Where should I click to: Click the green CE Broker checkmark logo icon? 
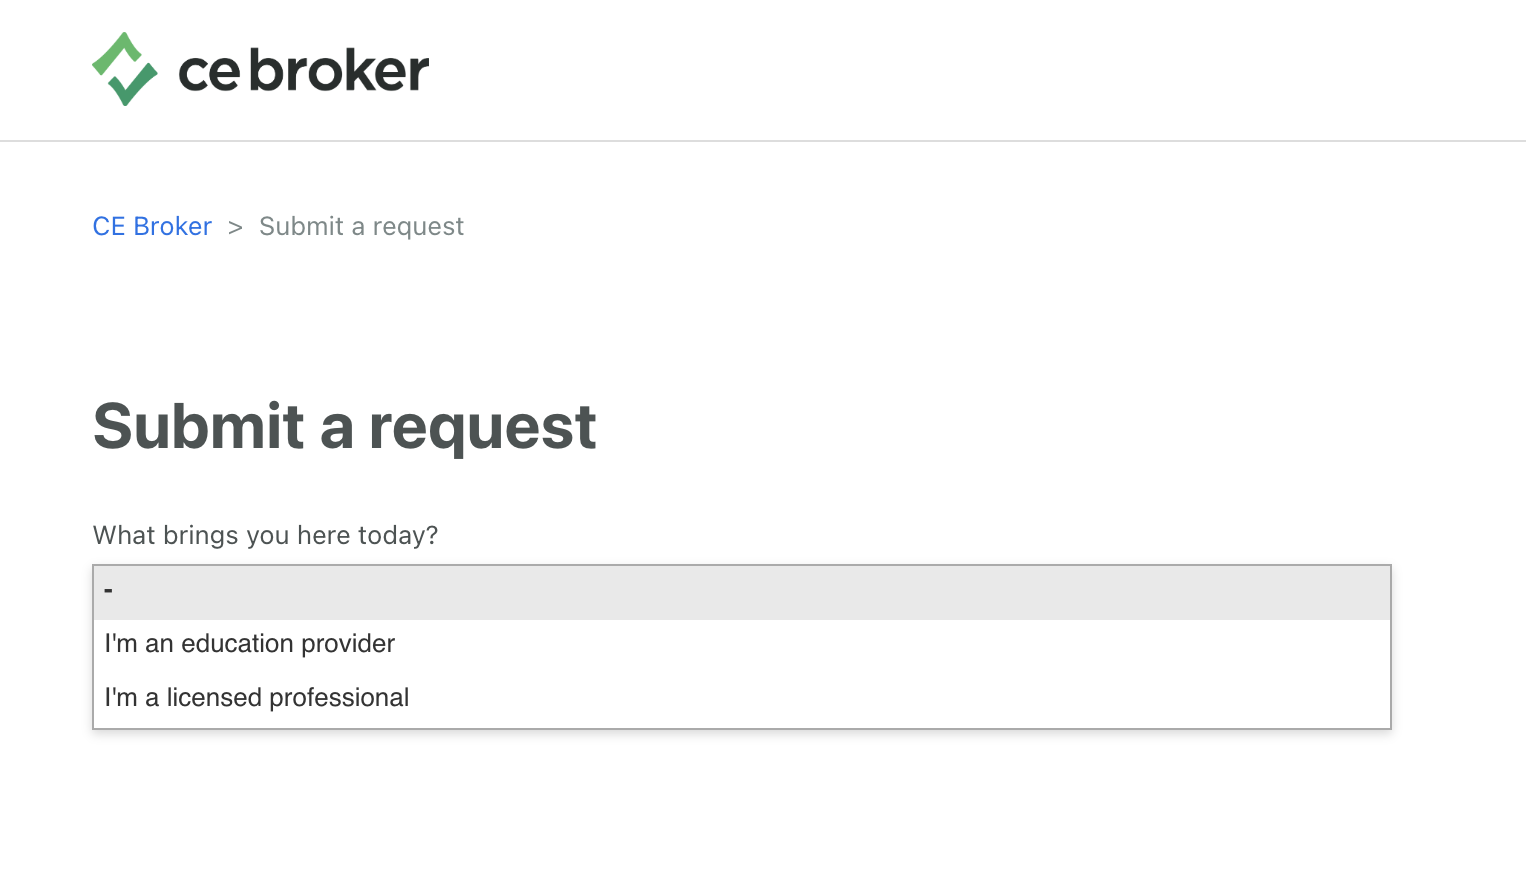pos(125,69)
